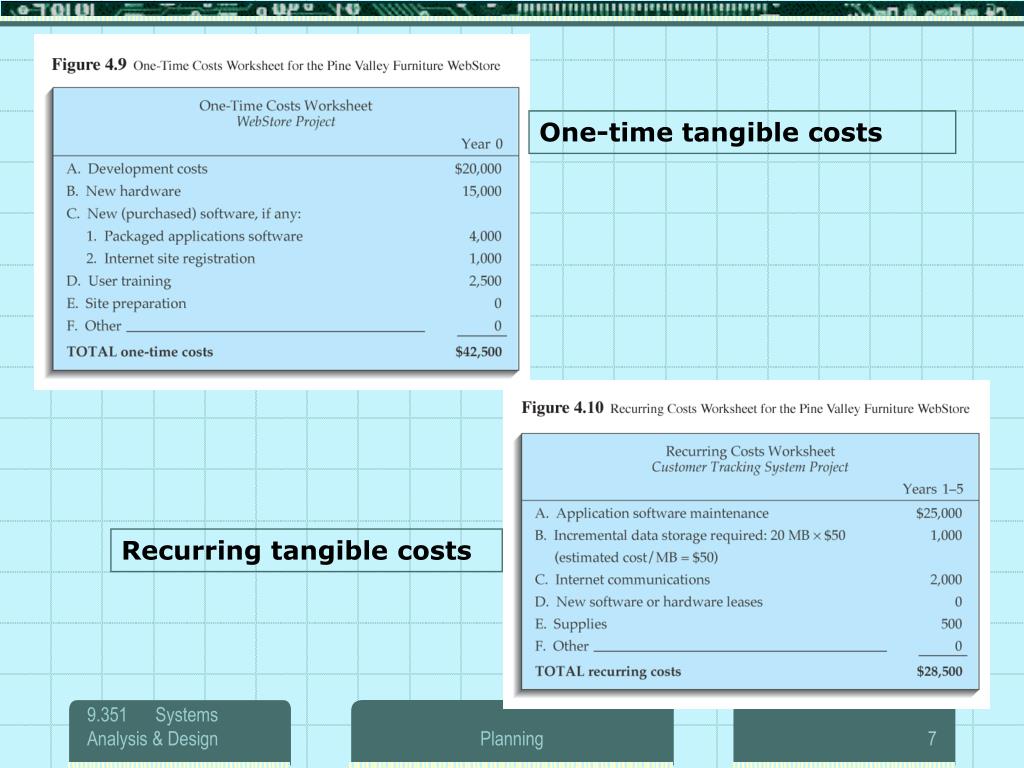The width and height of the screenshot is (1024, 768).
Task: Click "C. New (purchased) software, if any:"
Action: click(184, 214)
